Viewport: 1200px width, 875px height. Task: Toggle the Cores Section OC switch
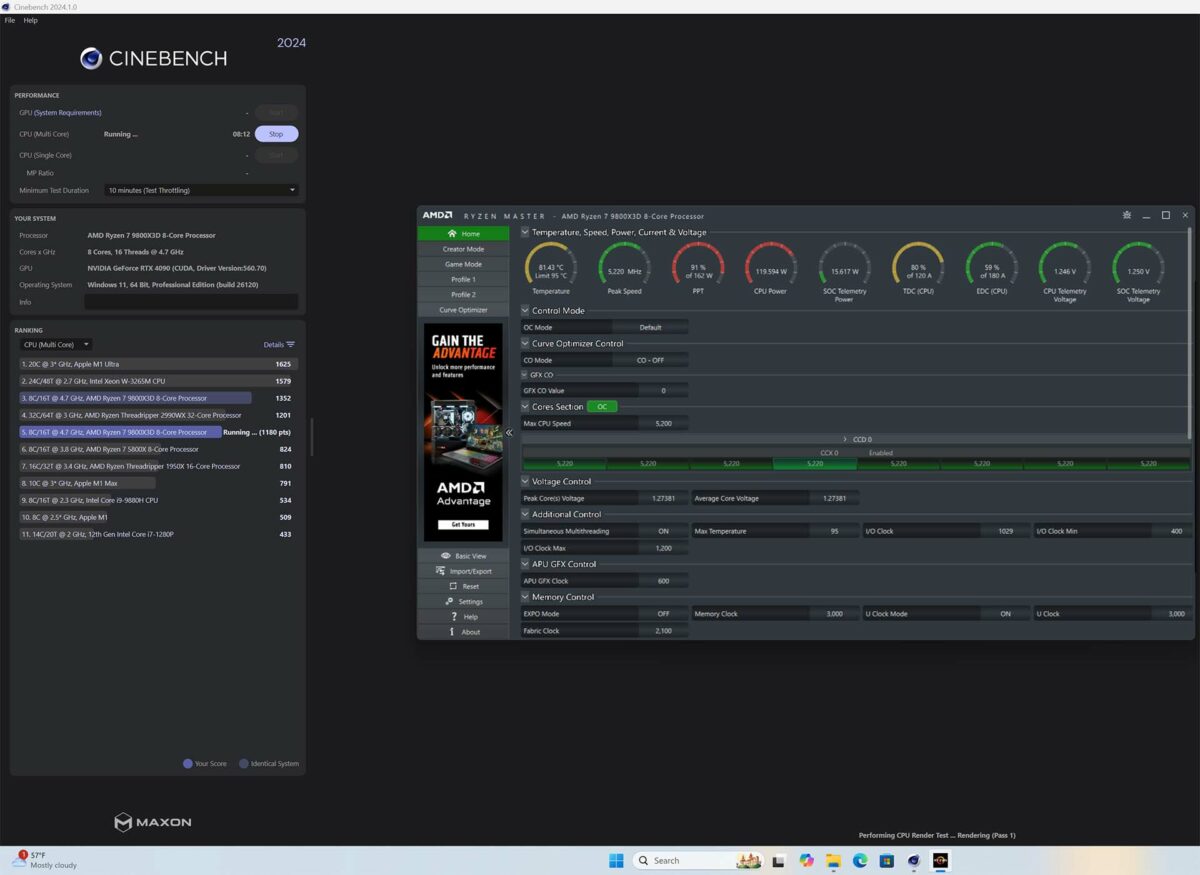click(602, 406)
